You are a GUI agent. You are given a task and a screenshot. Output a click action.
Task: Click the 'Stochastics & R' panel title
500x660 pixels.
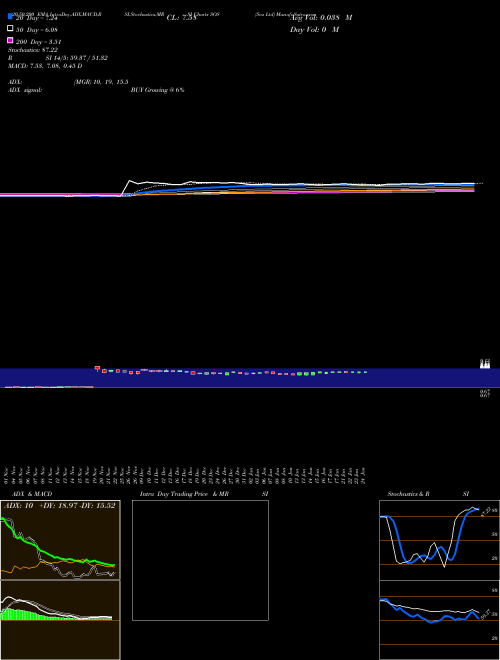408,494
